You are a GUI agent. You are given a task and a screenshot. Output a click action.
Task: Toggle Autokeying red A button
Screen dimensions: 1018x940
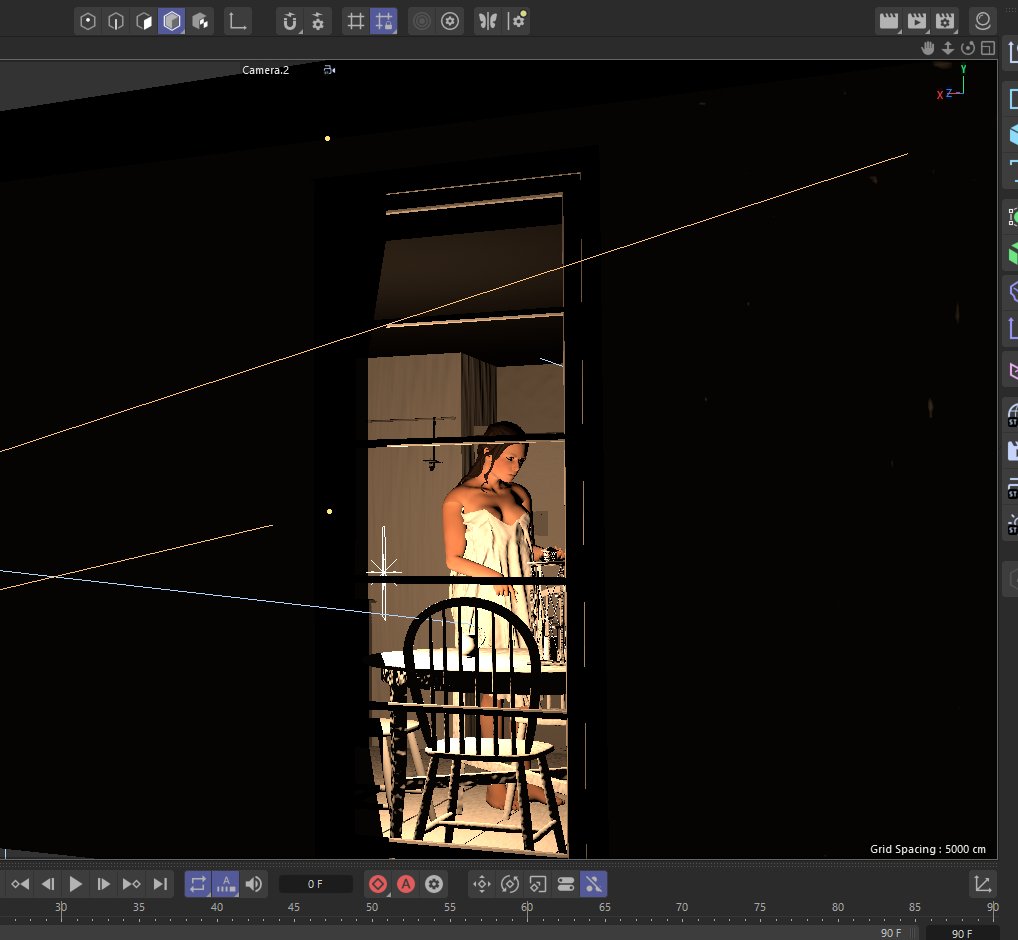click(406, 884)
